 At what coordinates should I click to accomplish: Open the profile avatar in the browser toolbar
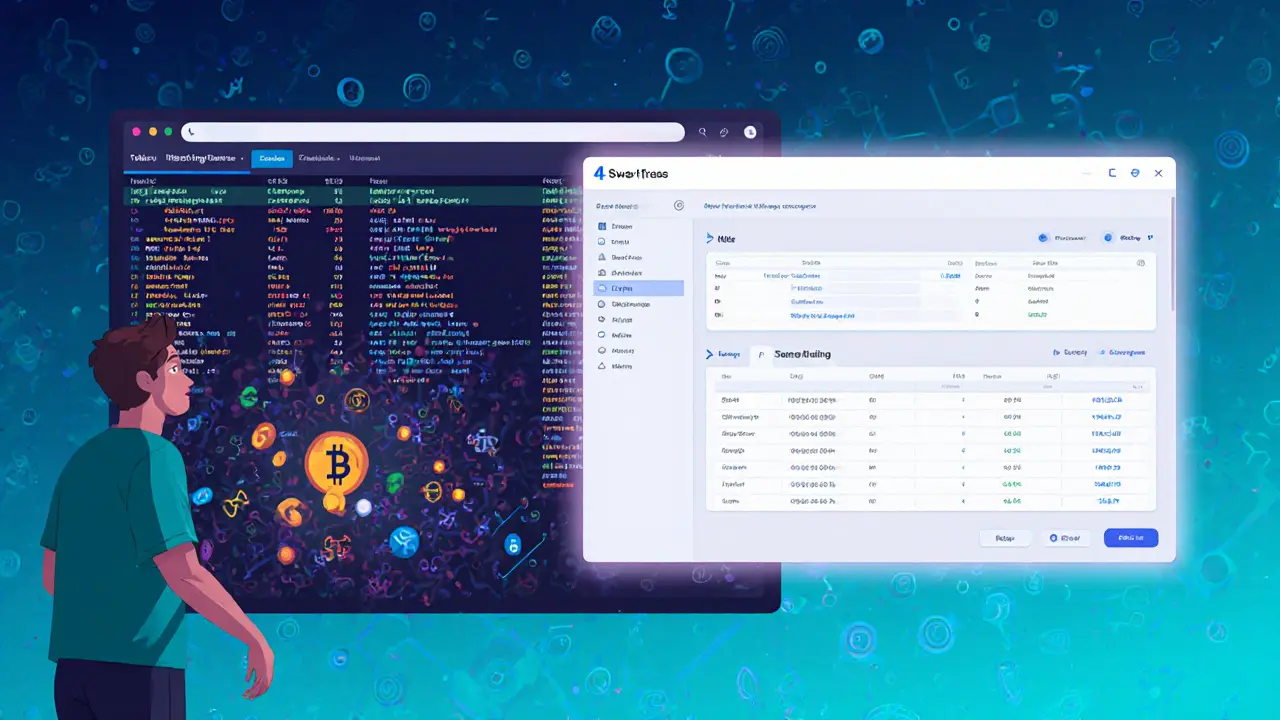pos(749,131)
